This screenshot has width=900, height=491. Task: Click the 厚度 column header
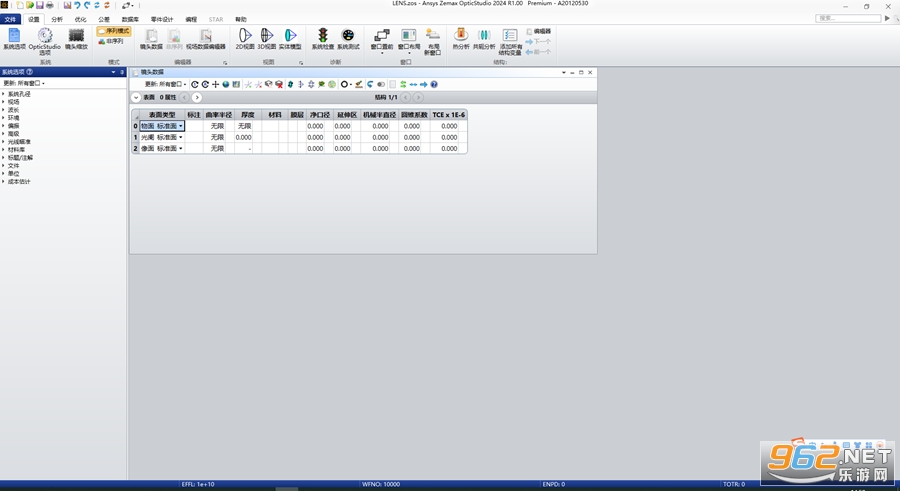pos(247,115)
